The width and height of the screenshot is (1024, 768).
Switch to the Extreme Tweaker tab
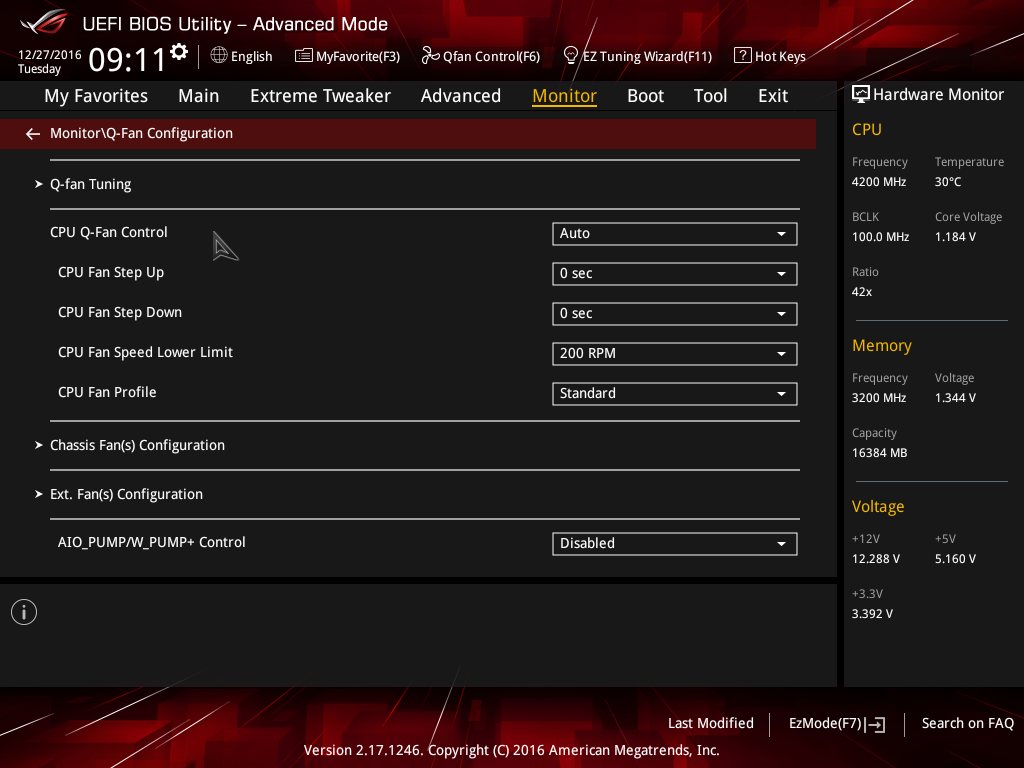coord(320,96)
